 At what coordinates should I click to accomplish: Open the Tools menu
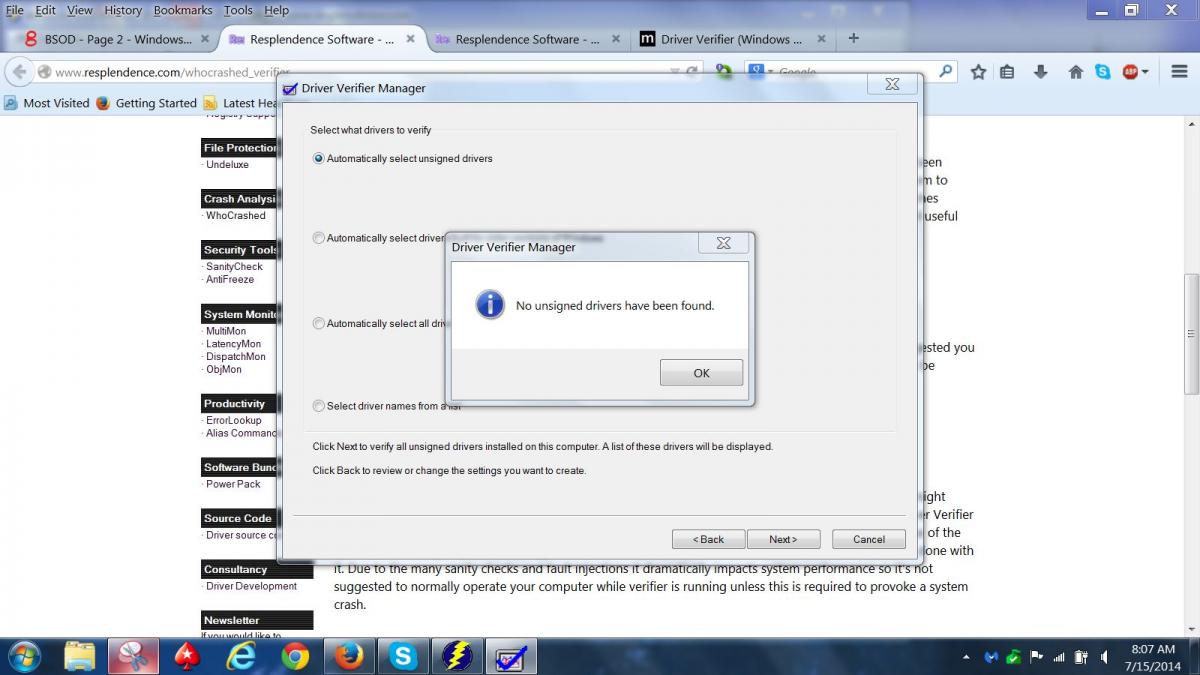point(238,10)
